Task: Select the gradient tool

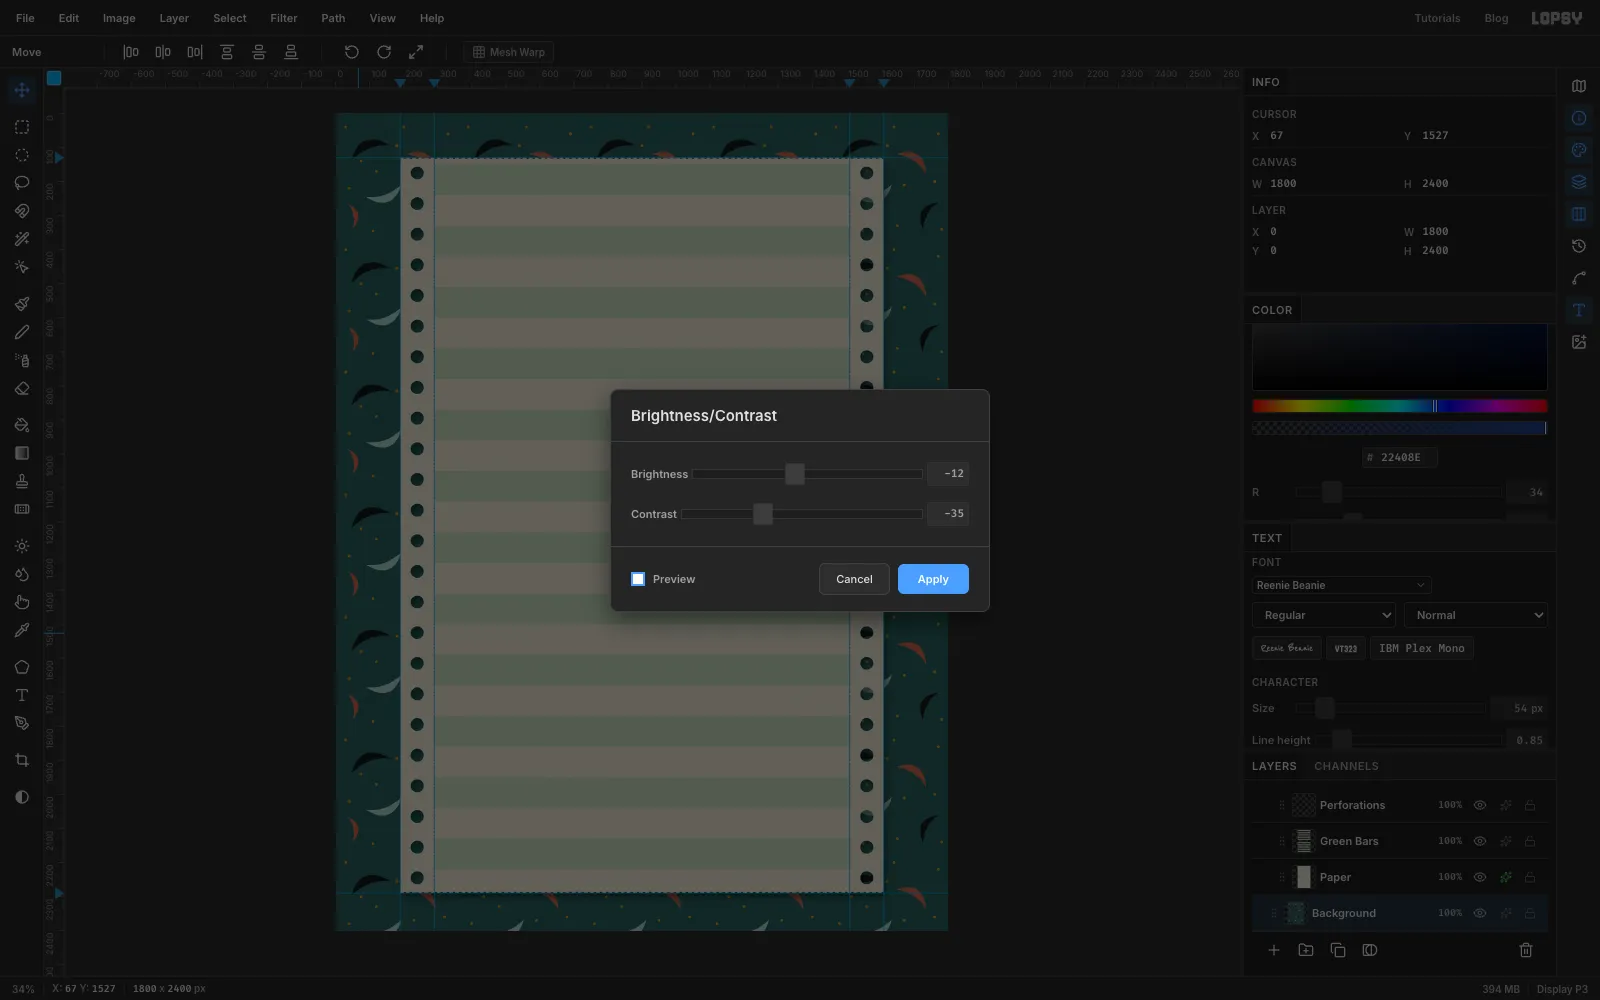Action: (x=22, y=453)
